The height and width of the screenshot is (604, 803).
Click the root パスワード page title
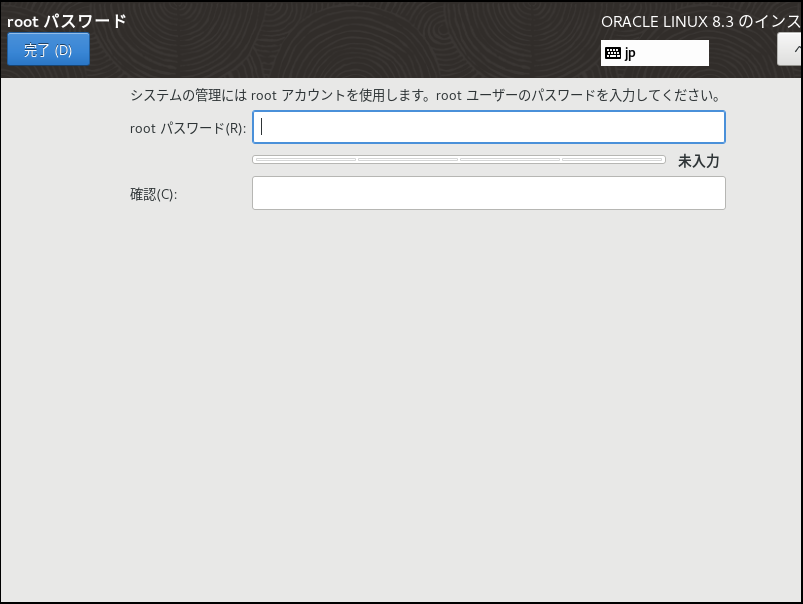[x=67, y=21]
